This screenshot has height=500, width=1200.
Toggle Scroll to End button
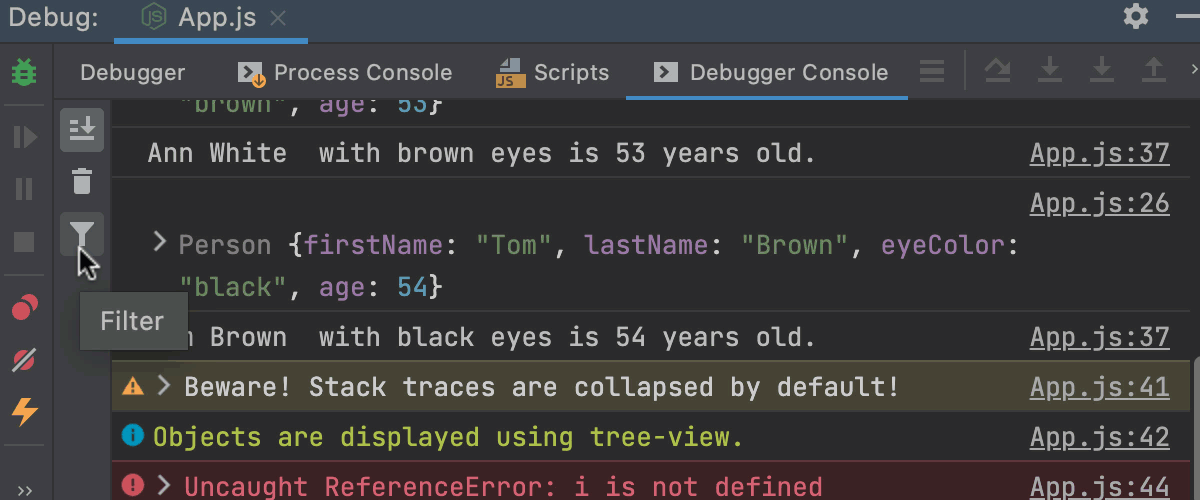click(x=82, y=129)
